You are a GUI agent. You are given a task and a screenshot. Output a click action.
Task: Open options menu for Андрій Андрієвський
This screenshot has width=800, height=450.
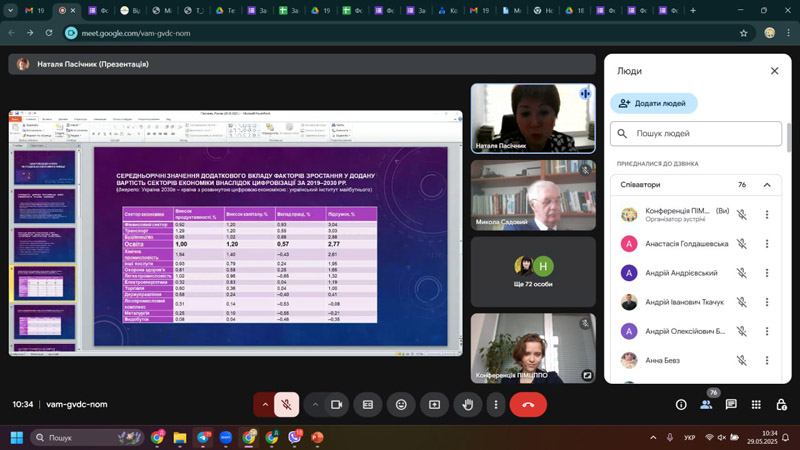point(767,273)
